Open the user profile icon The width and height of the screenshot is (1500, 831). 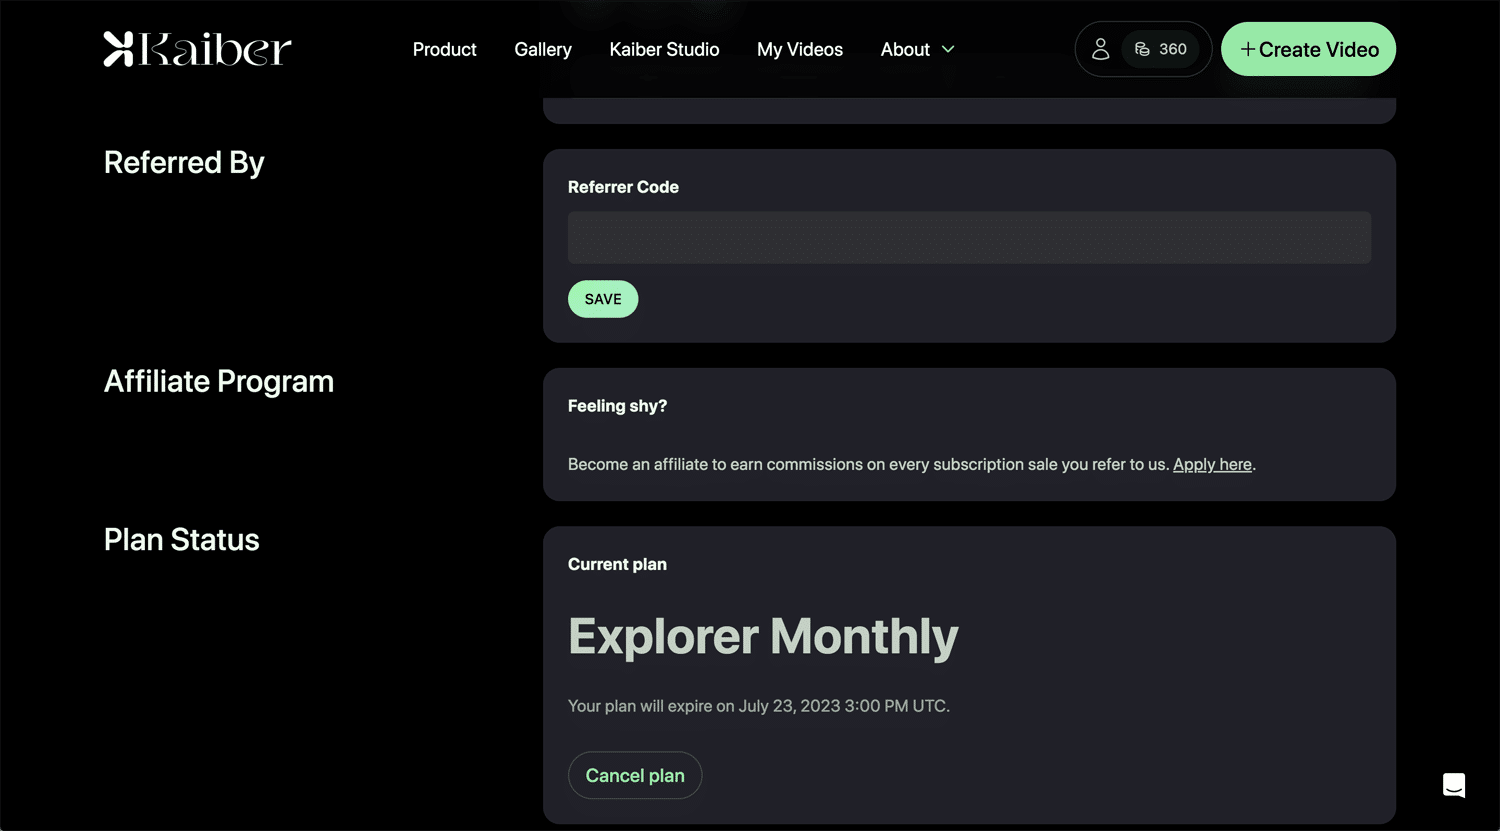click(1100, 49)
